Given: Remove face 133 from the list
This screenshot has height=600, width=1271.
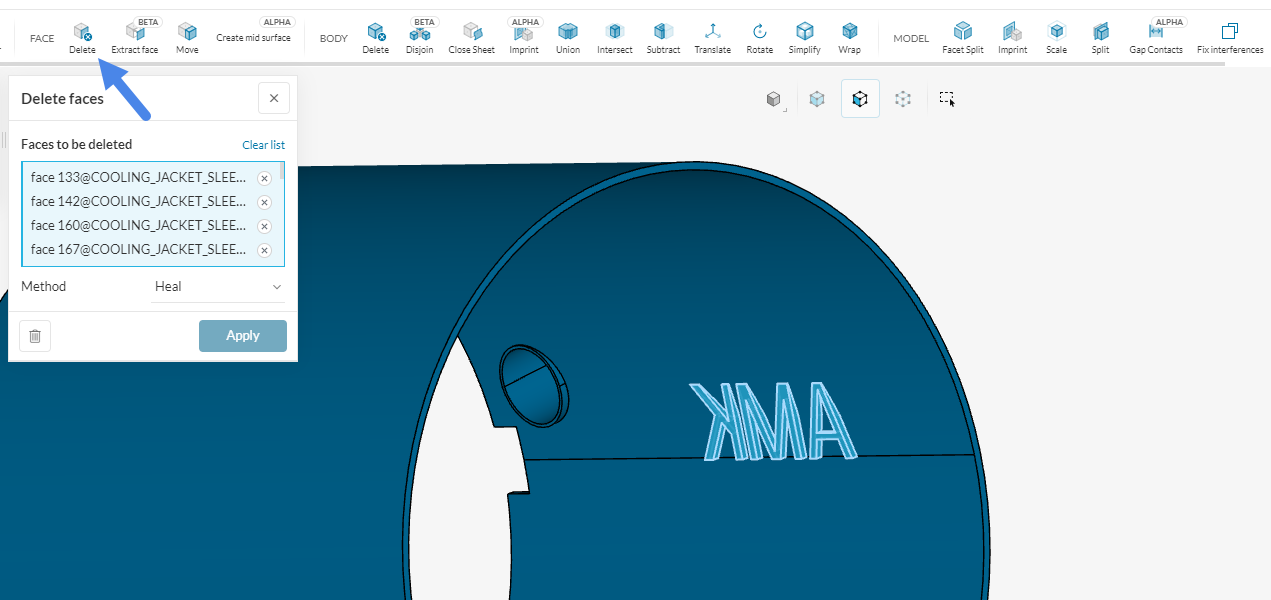Looking at the screenshot, I should 265,178.
